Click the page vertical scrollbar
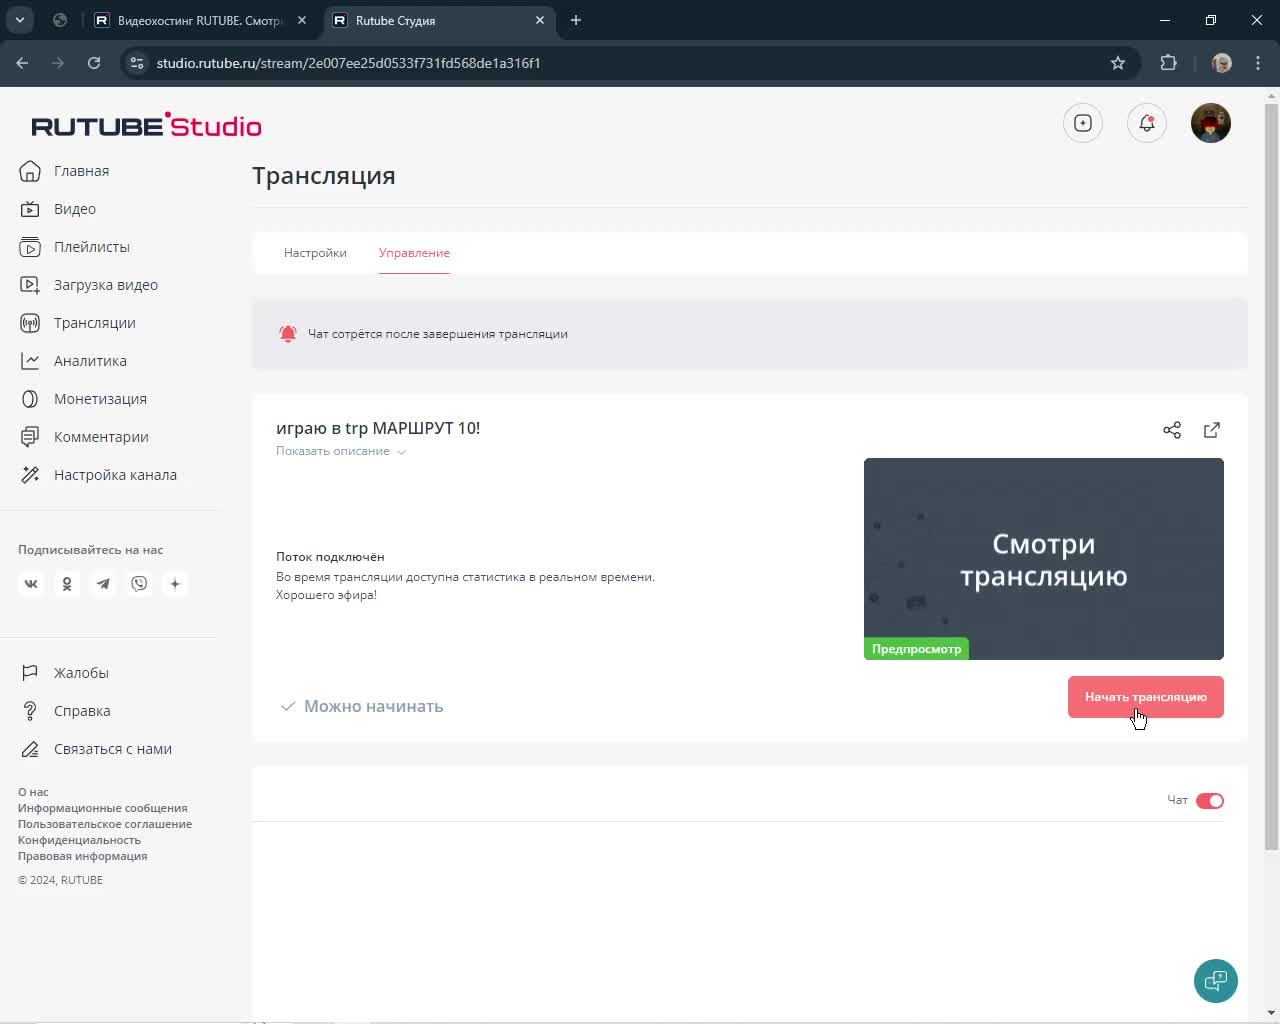The height and width of the screenshot is (1024, 1280). 1271,478
